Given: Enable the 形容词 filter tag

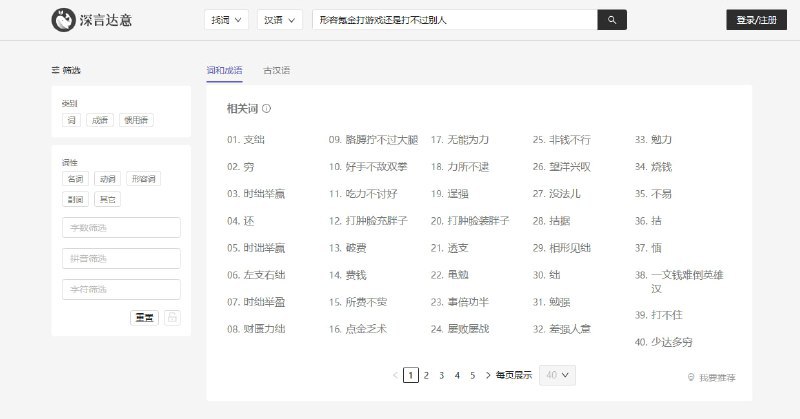Looking at the screenshot, I should coord(143,179).
